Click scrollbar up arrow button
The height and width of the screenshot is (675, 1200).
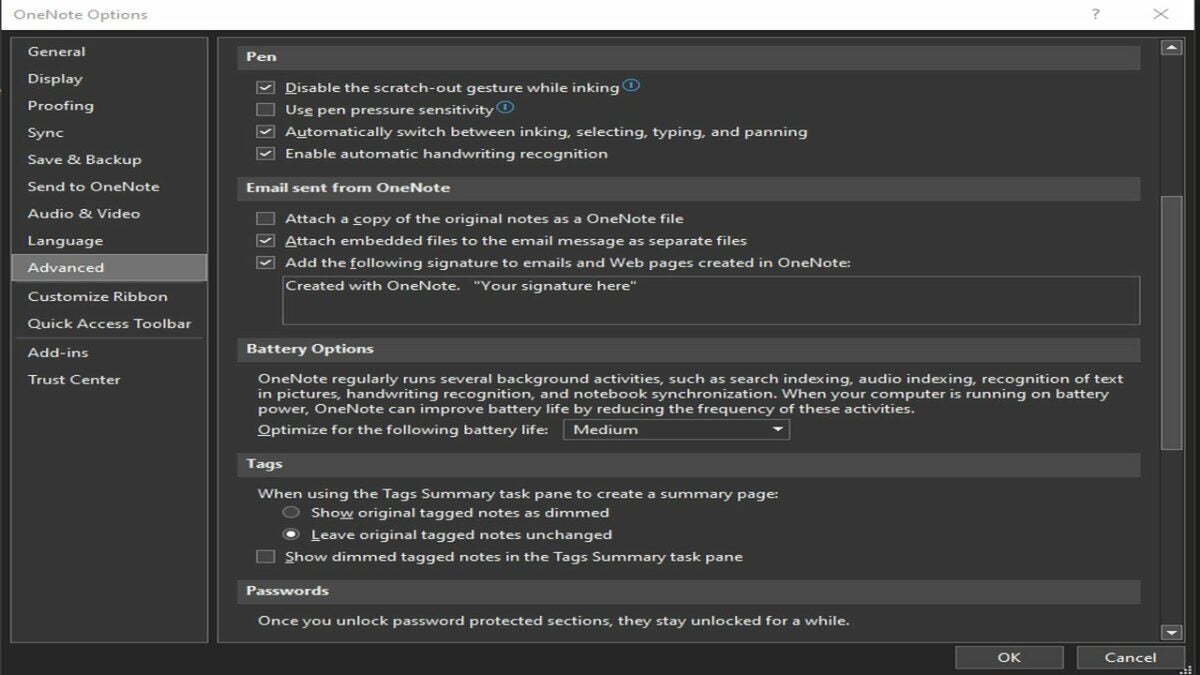pos(1171,48)
